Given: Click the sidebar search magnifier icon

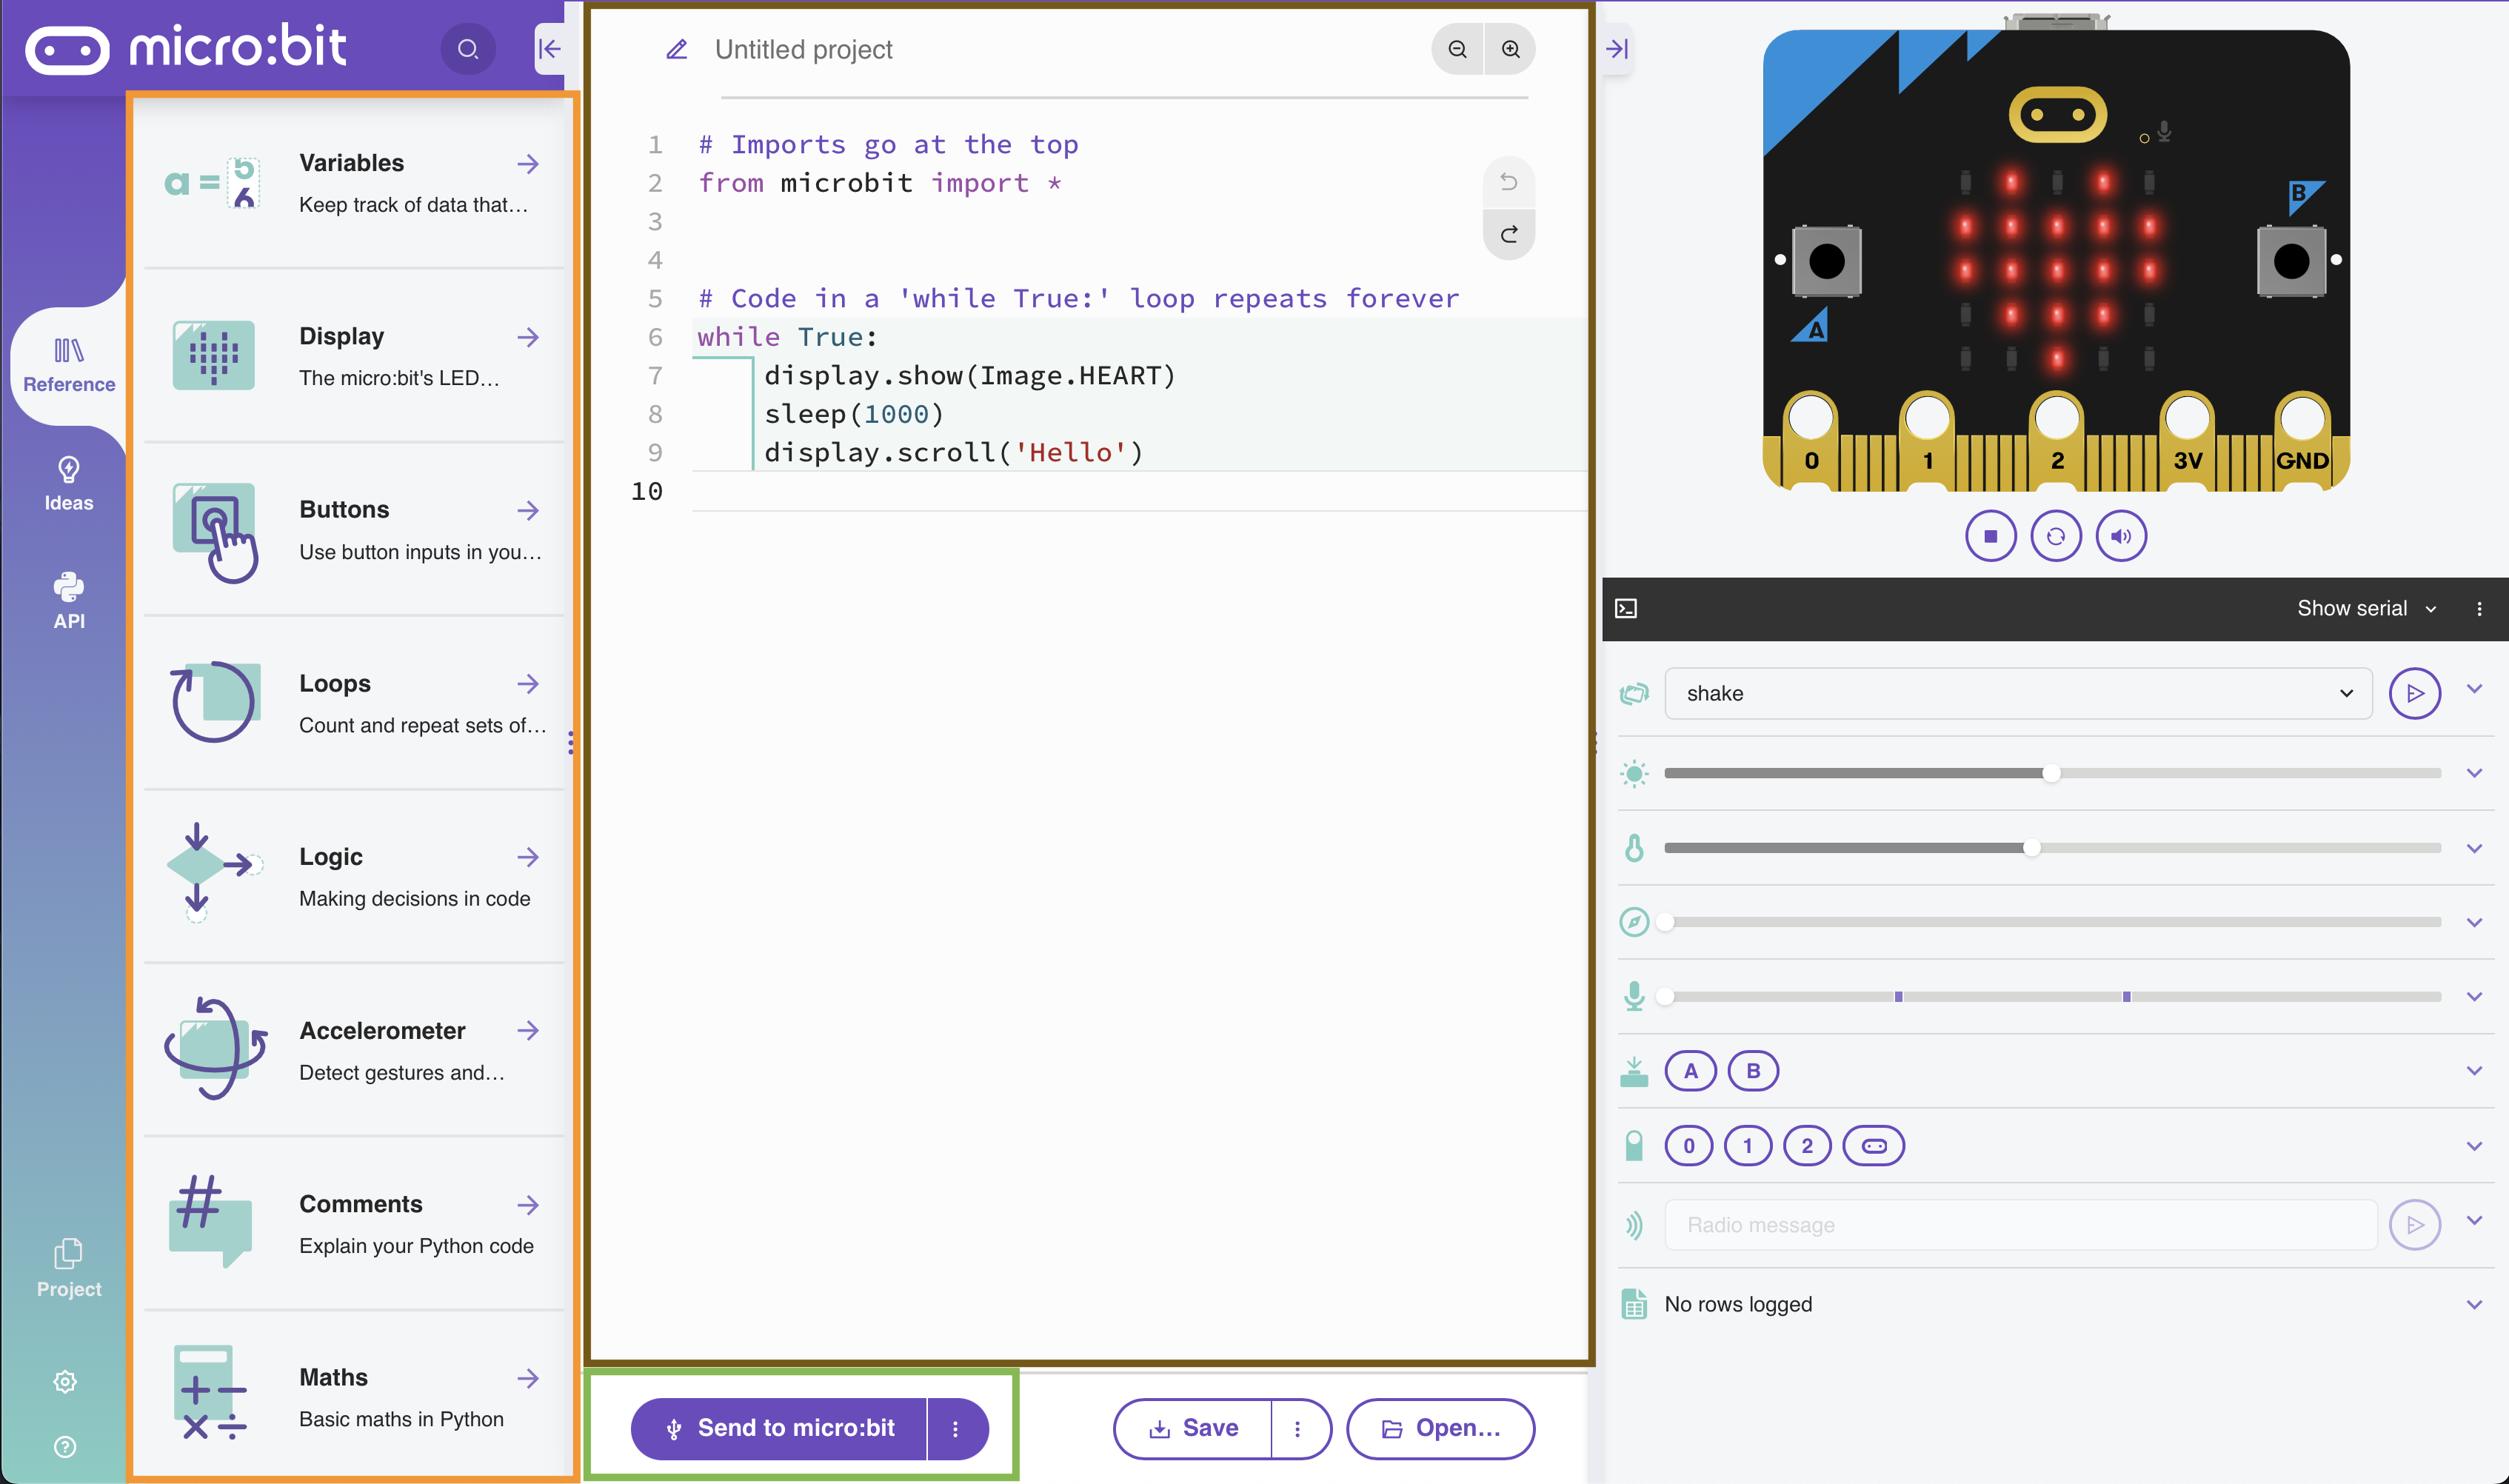Looking at the screenshot, I should tap(467, 49).
